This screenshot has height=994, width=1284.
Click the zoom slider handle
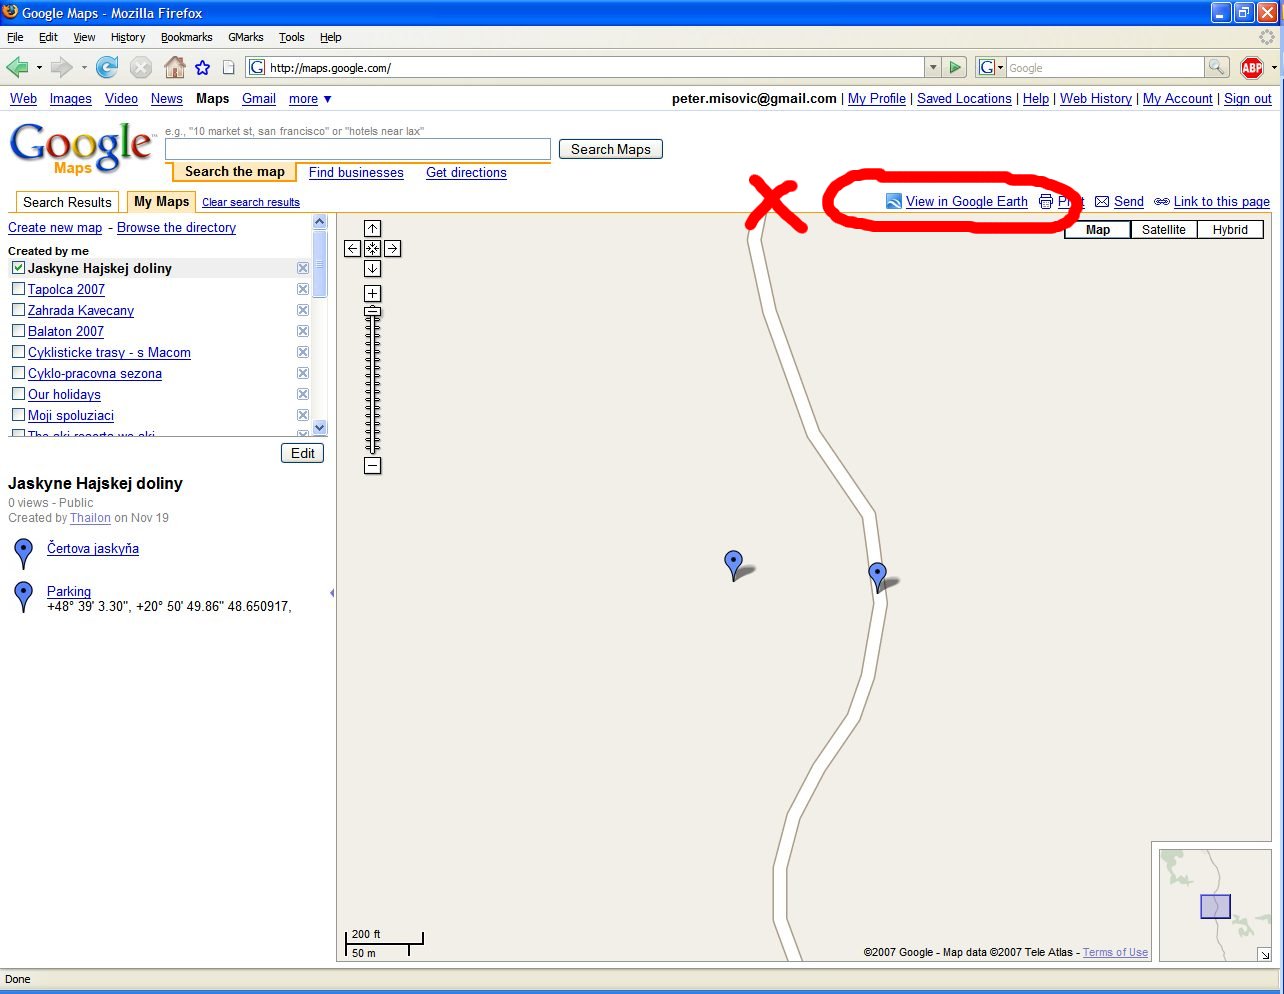[x=372, y=311]
